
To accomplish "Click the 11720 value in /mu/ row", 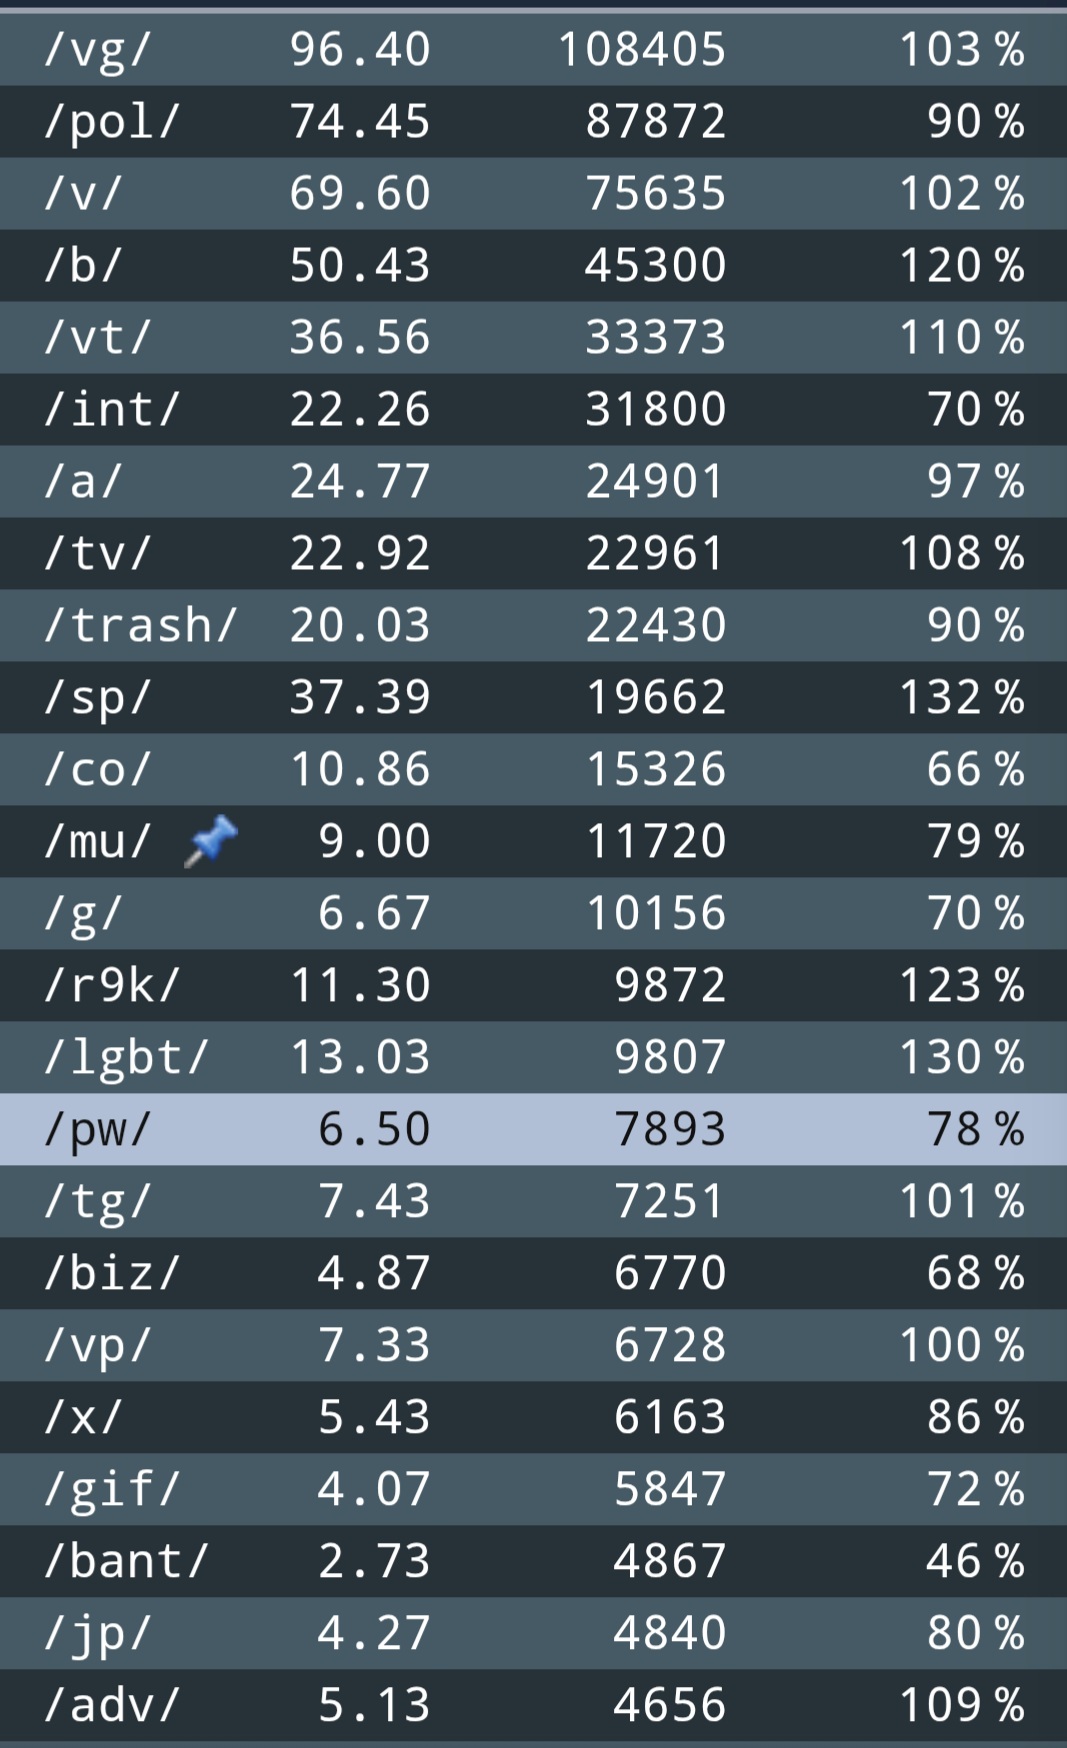I will tap(656, 842).
